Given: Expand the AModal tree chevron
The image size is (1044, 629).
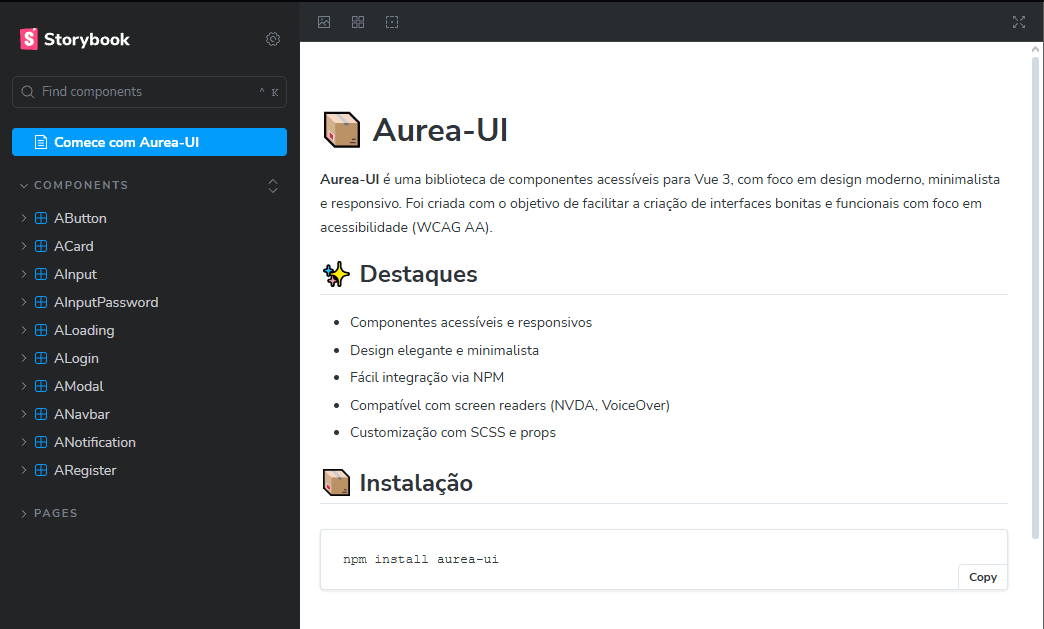Looking at the screenshot, I should coord(24,386).
